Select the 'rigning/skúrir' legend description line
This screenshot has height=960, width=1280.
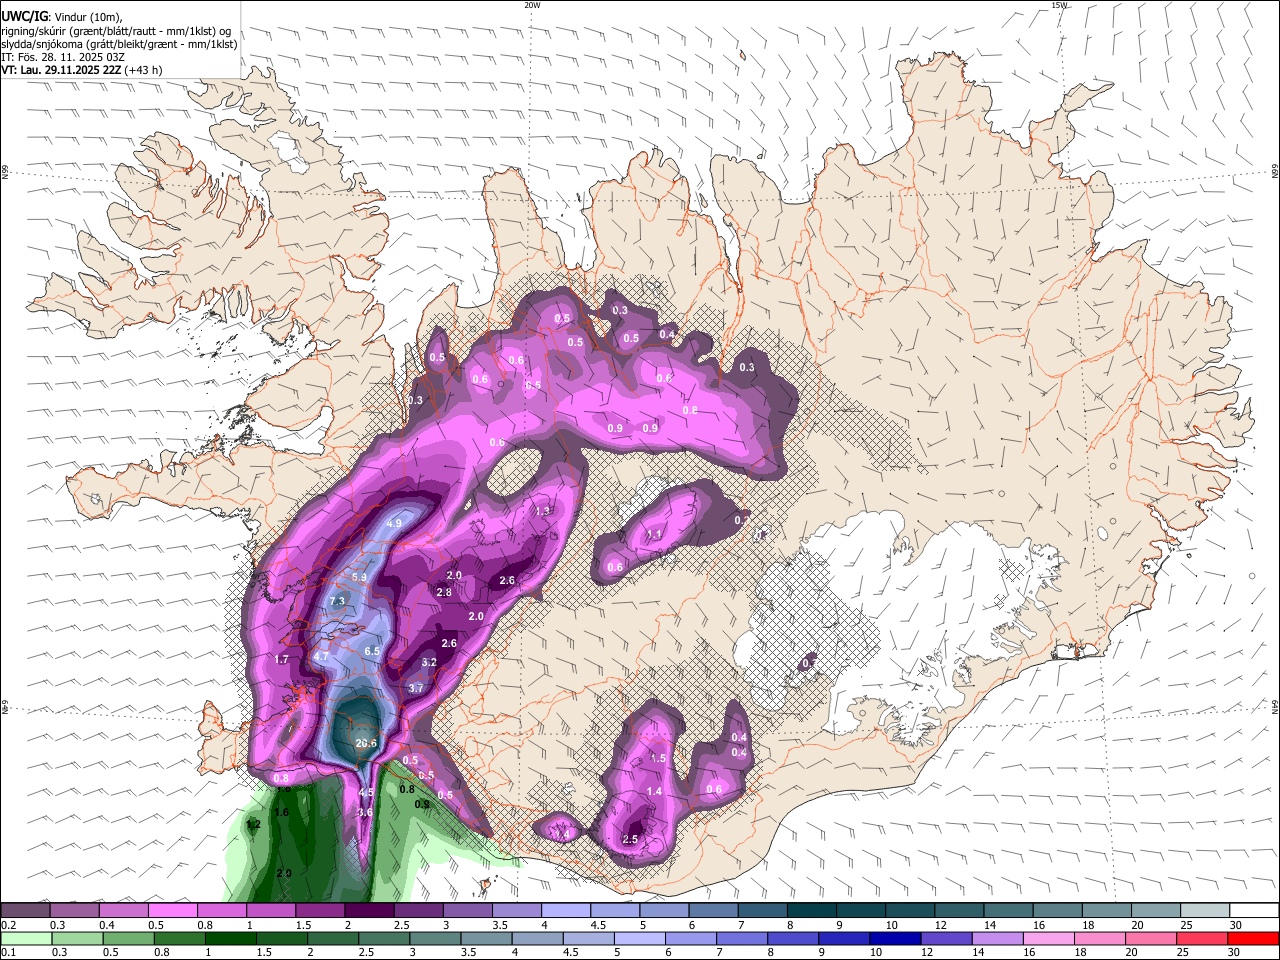116,30
